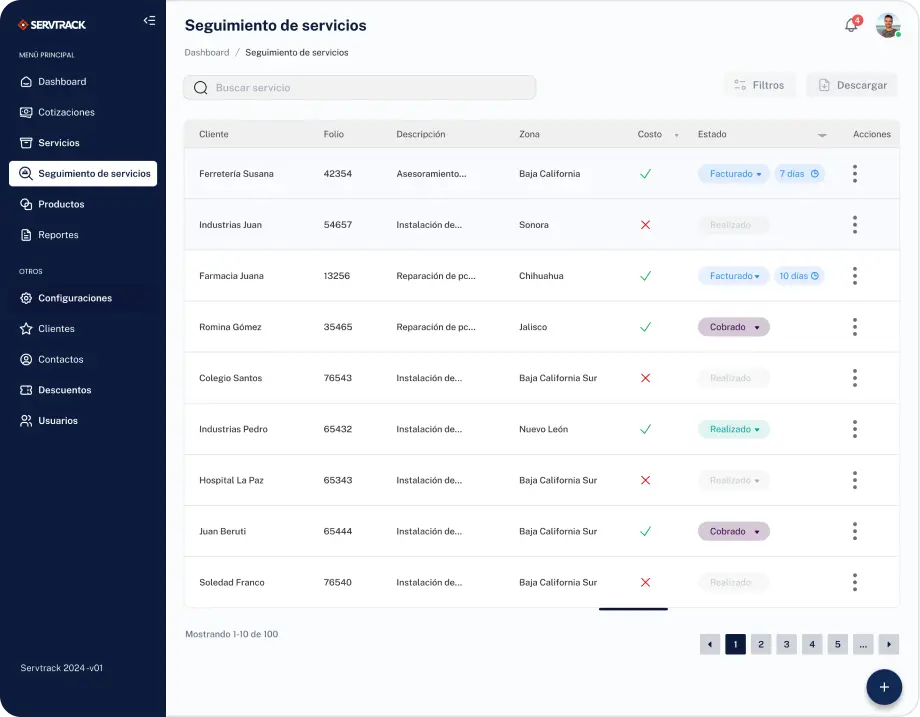
Task: Click the ellipsis pagination button
Action: tap(863, 644)
